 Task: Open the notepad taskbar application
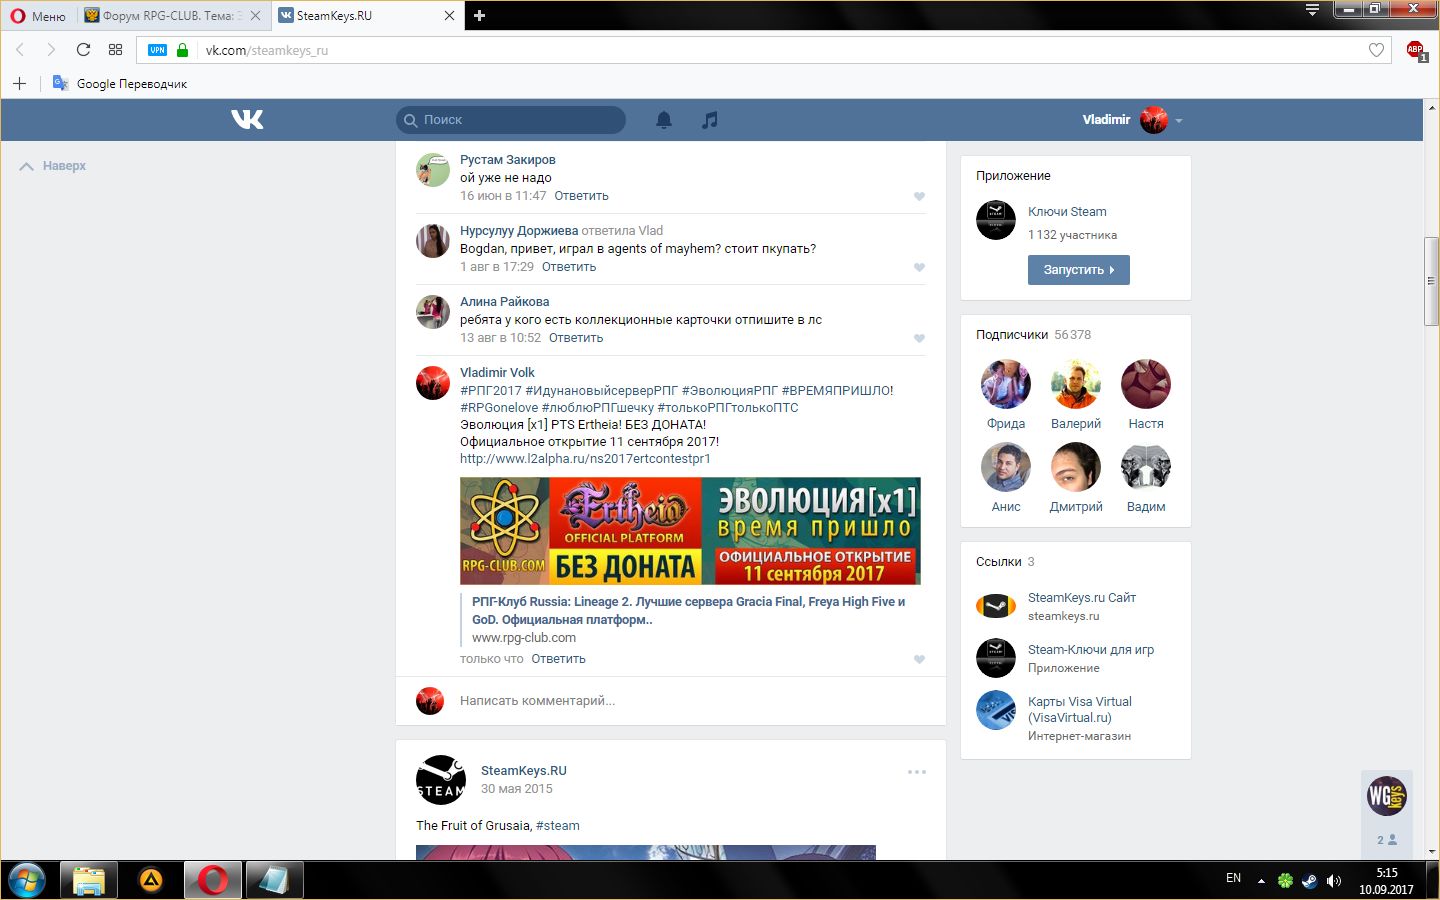pyautogui.click(x=275, y=881)
